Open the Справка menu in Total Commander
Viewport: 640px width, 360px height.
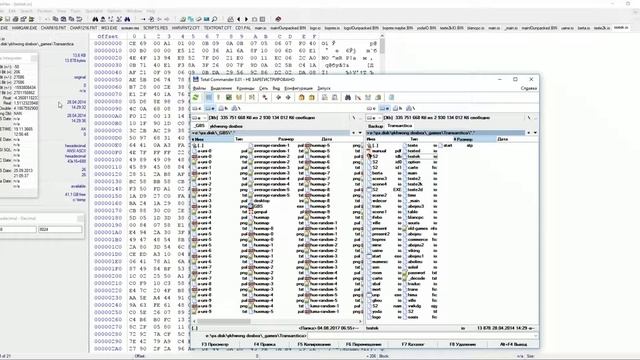529,88
